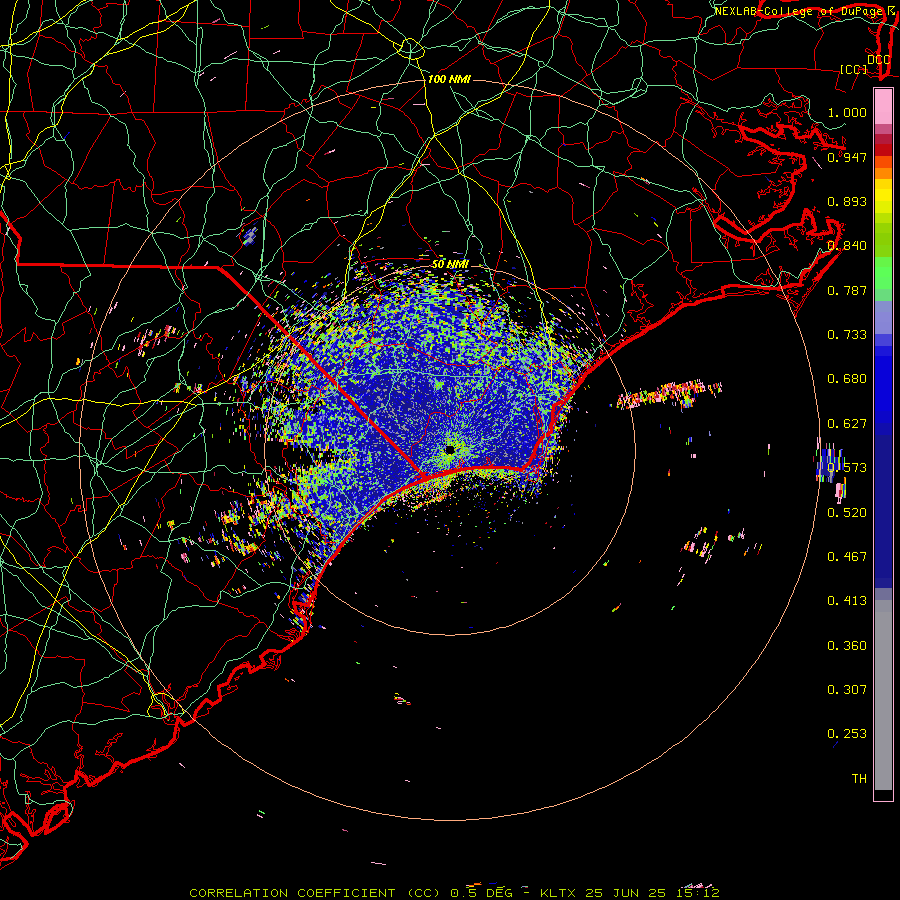Click the 100 NMI range ring label
The width and height of the screenshot is (900, 900).
click(x=449, y=79)
